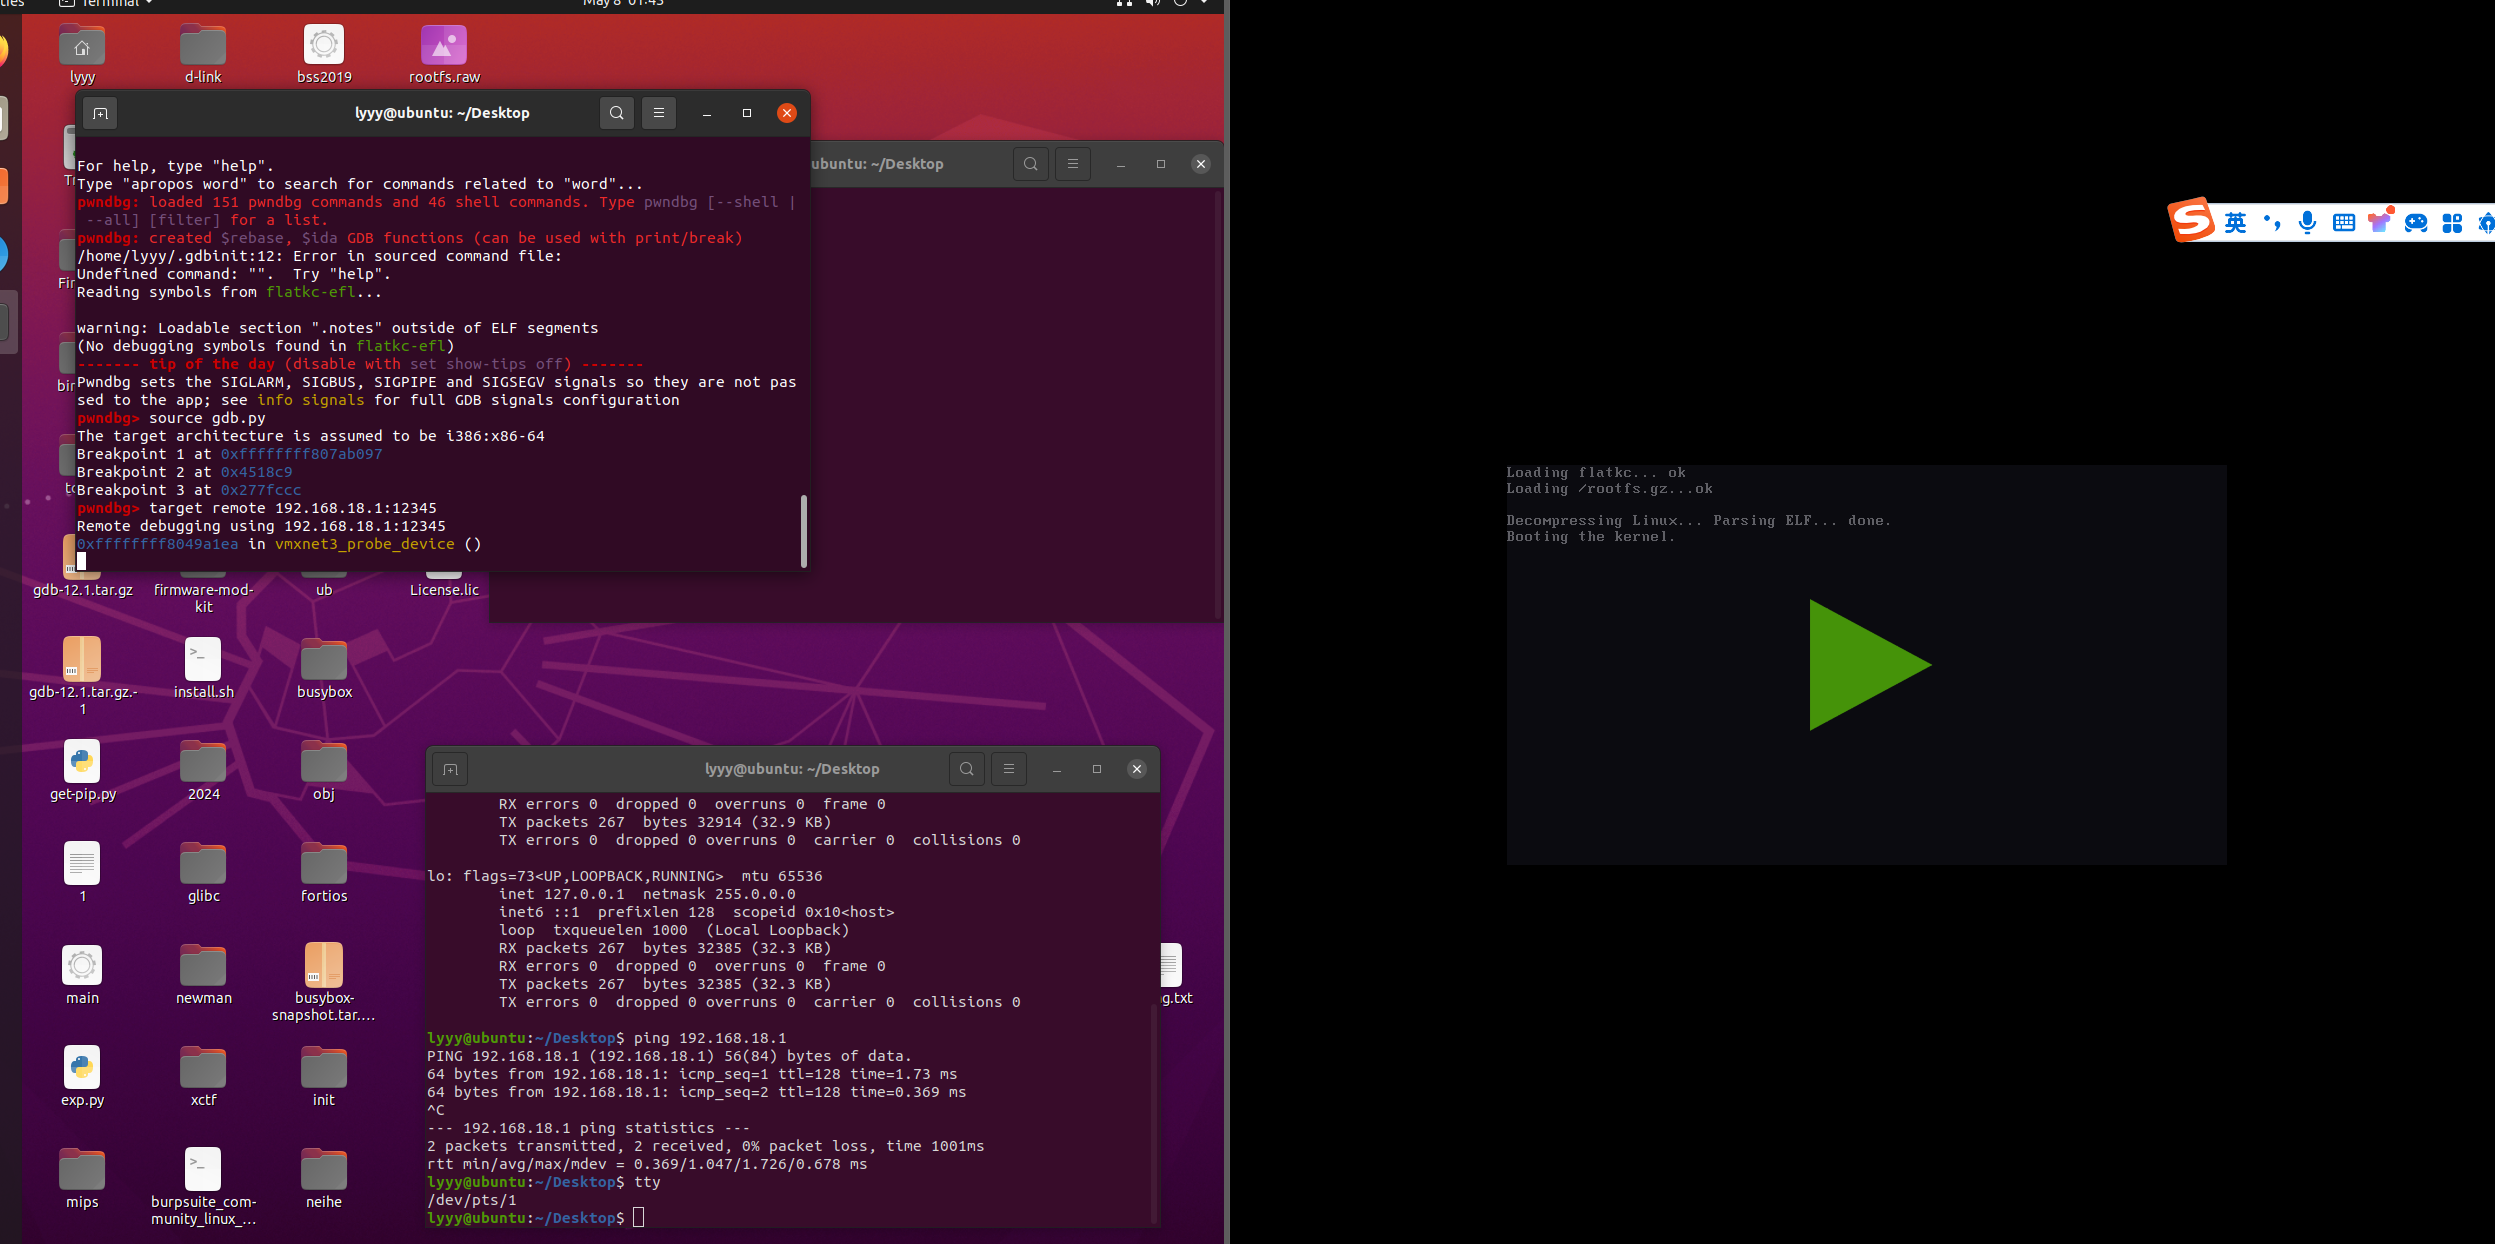Open the Sogou soft keyboard icon

click(x=2343, y=223)
